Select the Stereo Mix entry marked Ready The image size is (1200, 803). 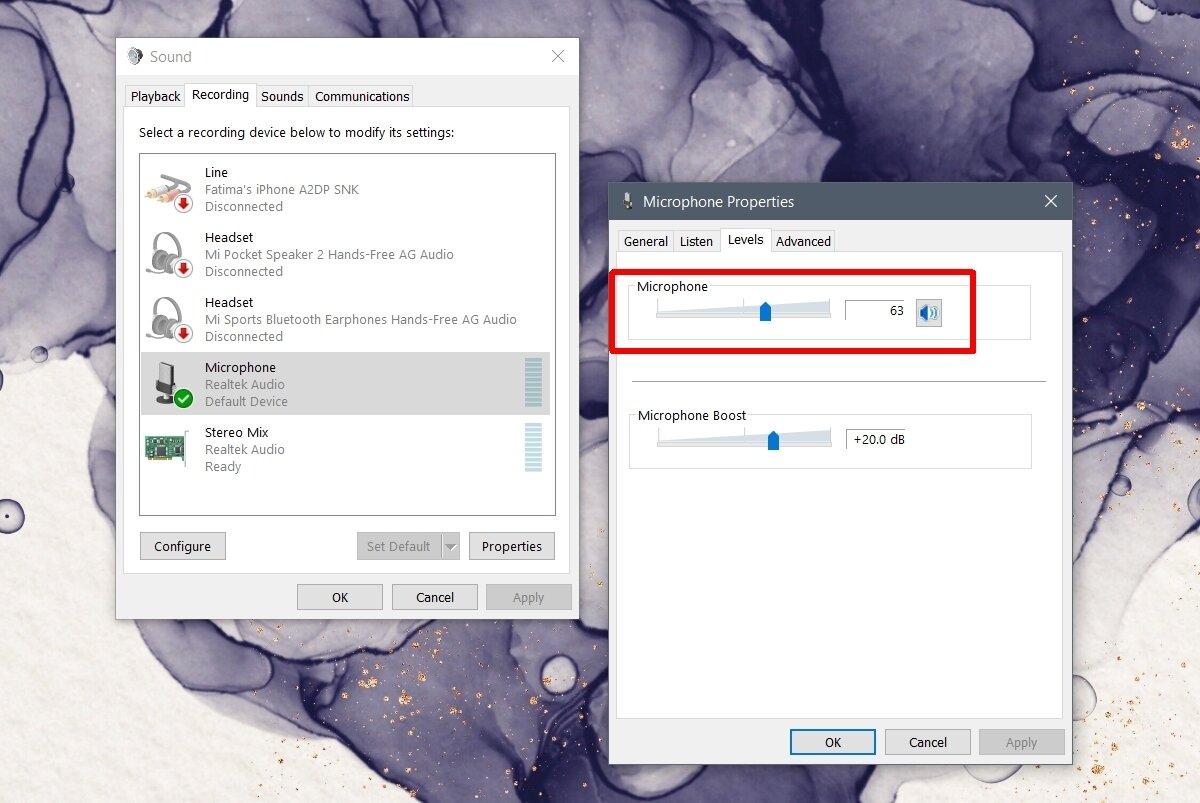pyautogui.click(x=300, y=448)
